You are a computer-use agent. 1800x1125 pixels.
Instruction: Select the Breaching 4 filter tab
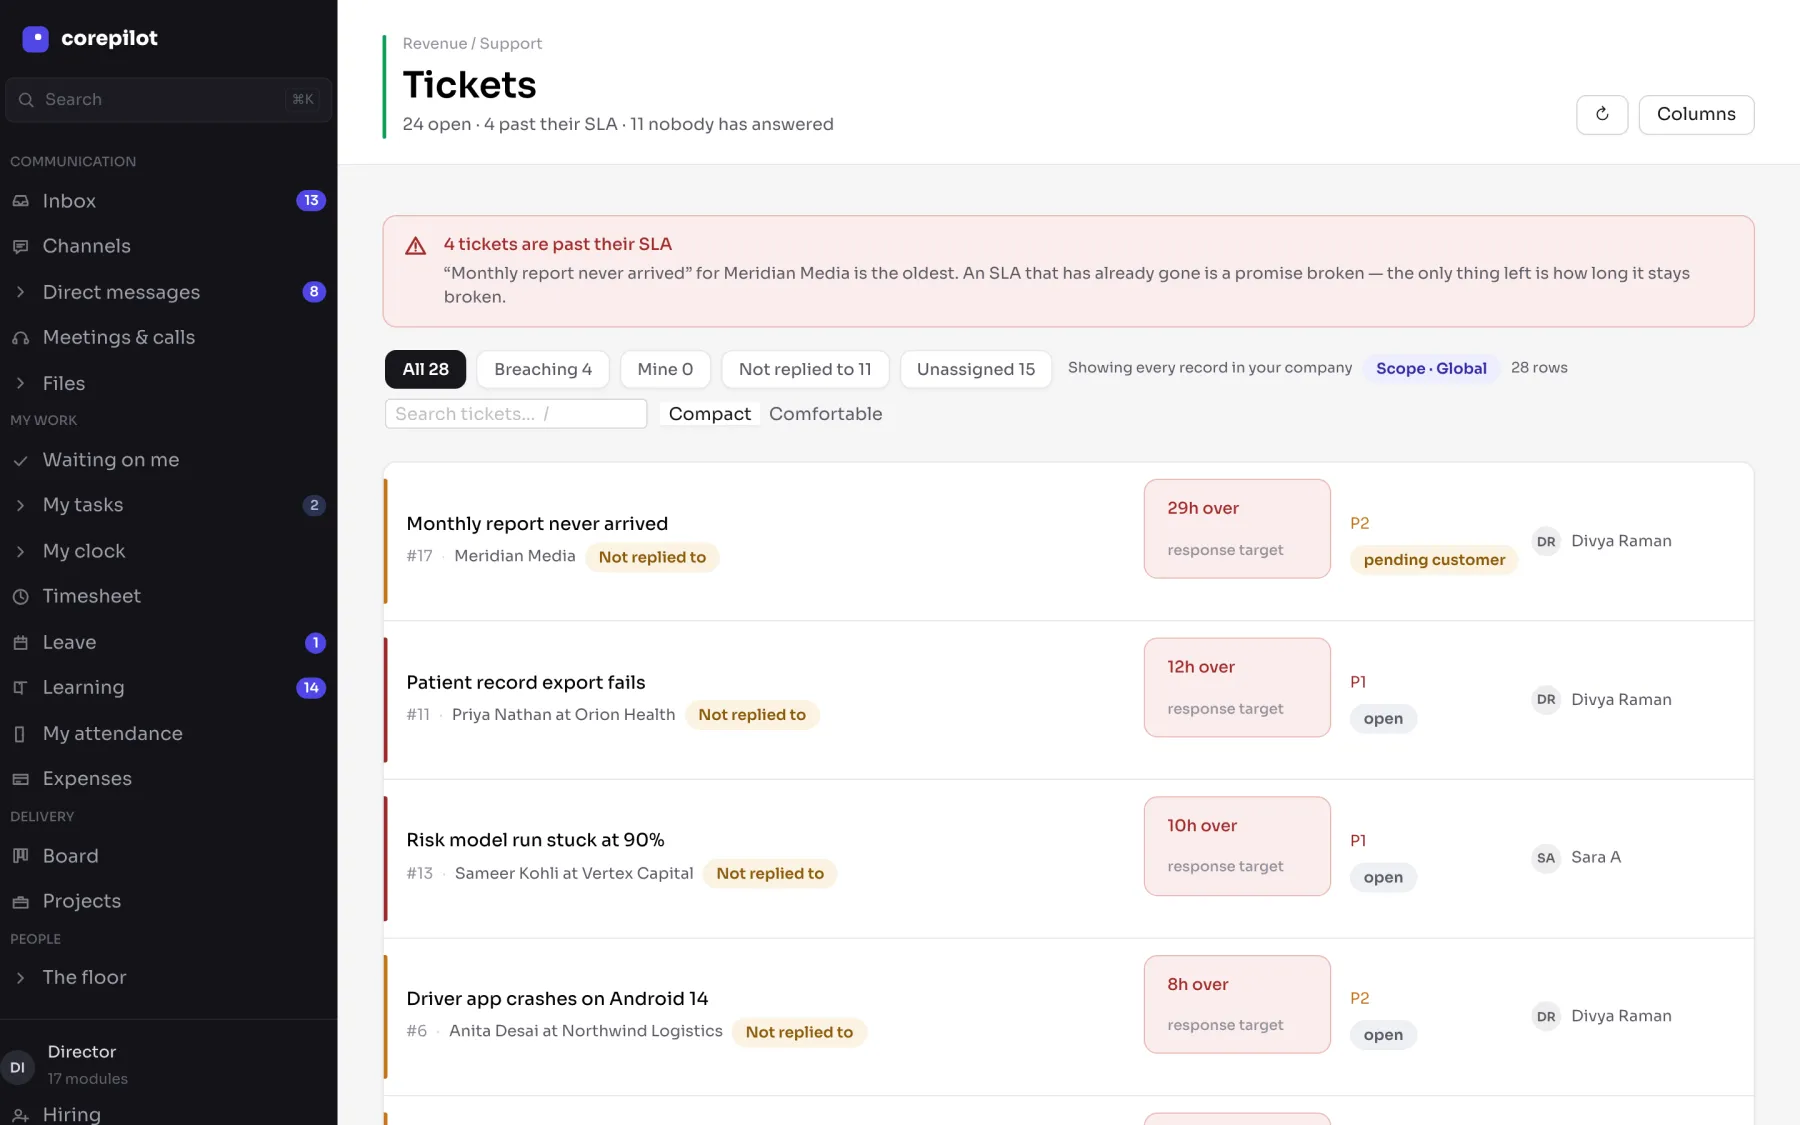click(x=543, y=369)
